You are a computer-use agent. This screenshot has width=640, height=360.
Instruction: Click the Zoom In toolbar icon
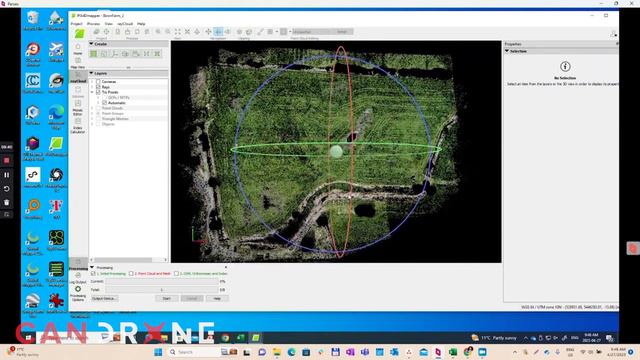158,32
